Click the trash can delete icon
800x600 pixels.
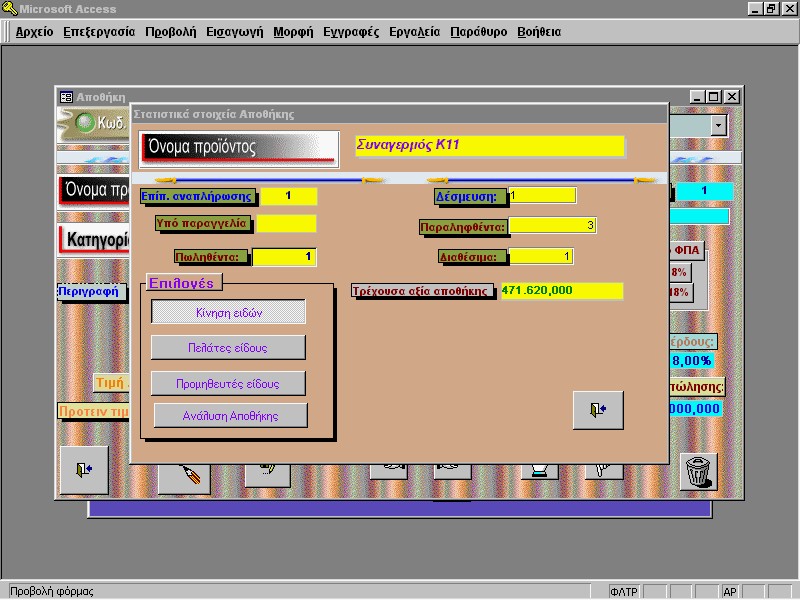pos(698,470)
